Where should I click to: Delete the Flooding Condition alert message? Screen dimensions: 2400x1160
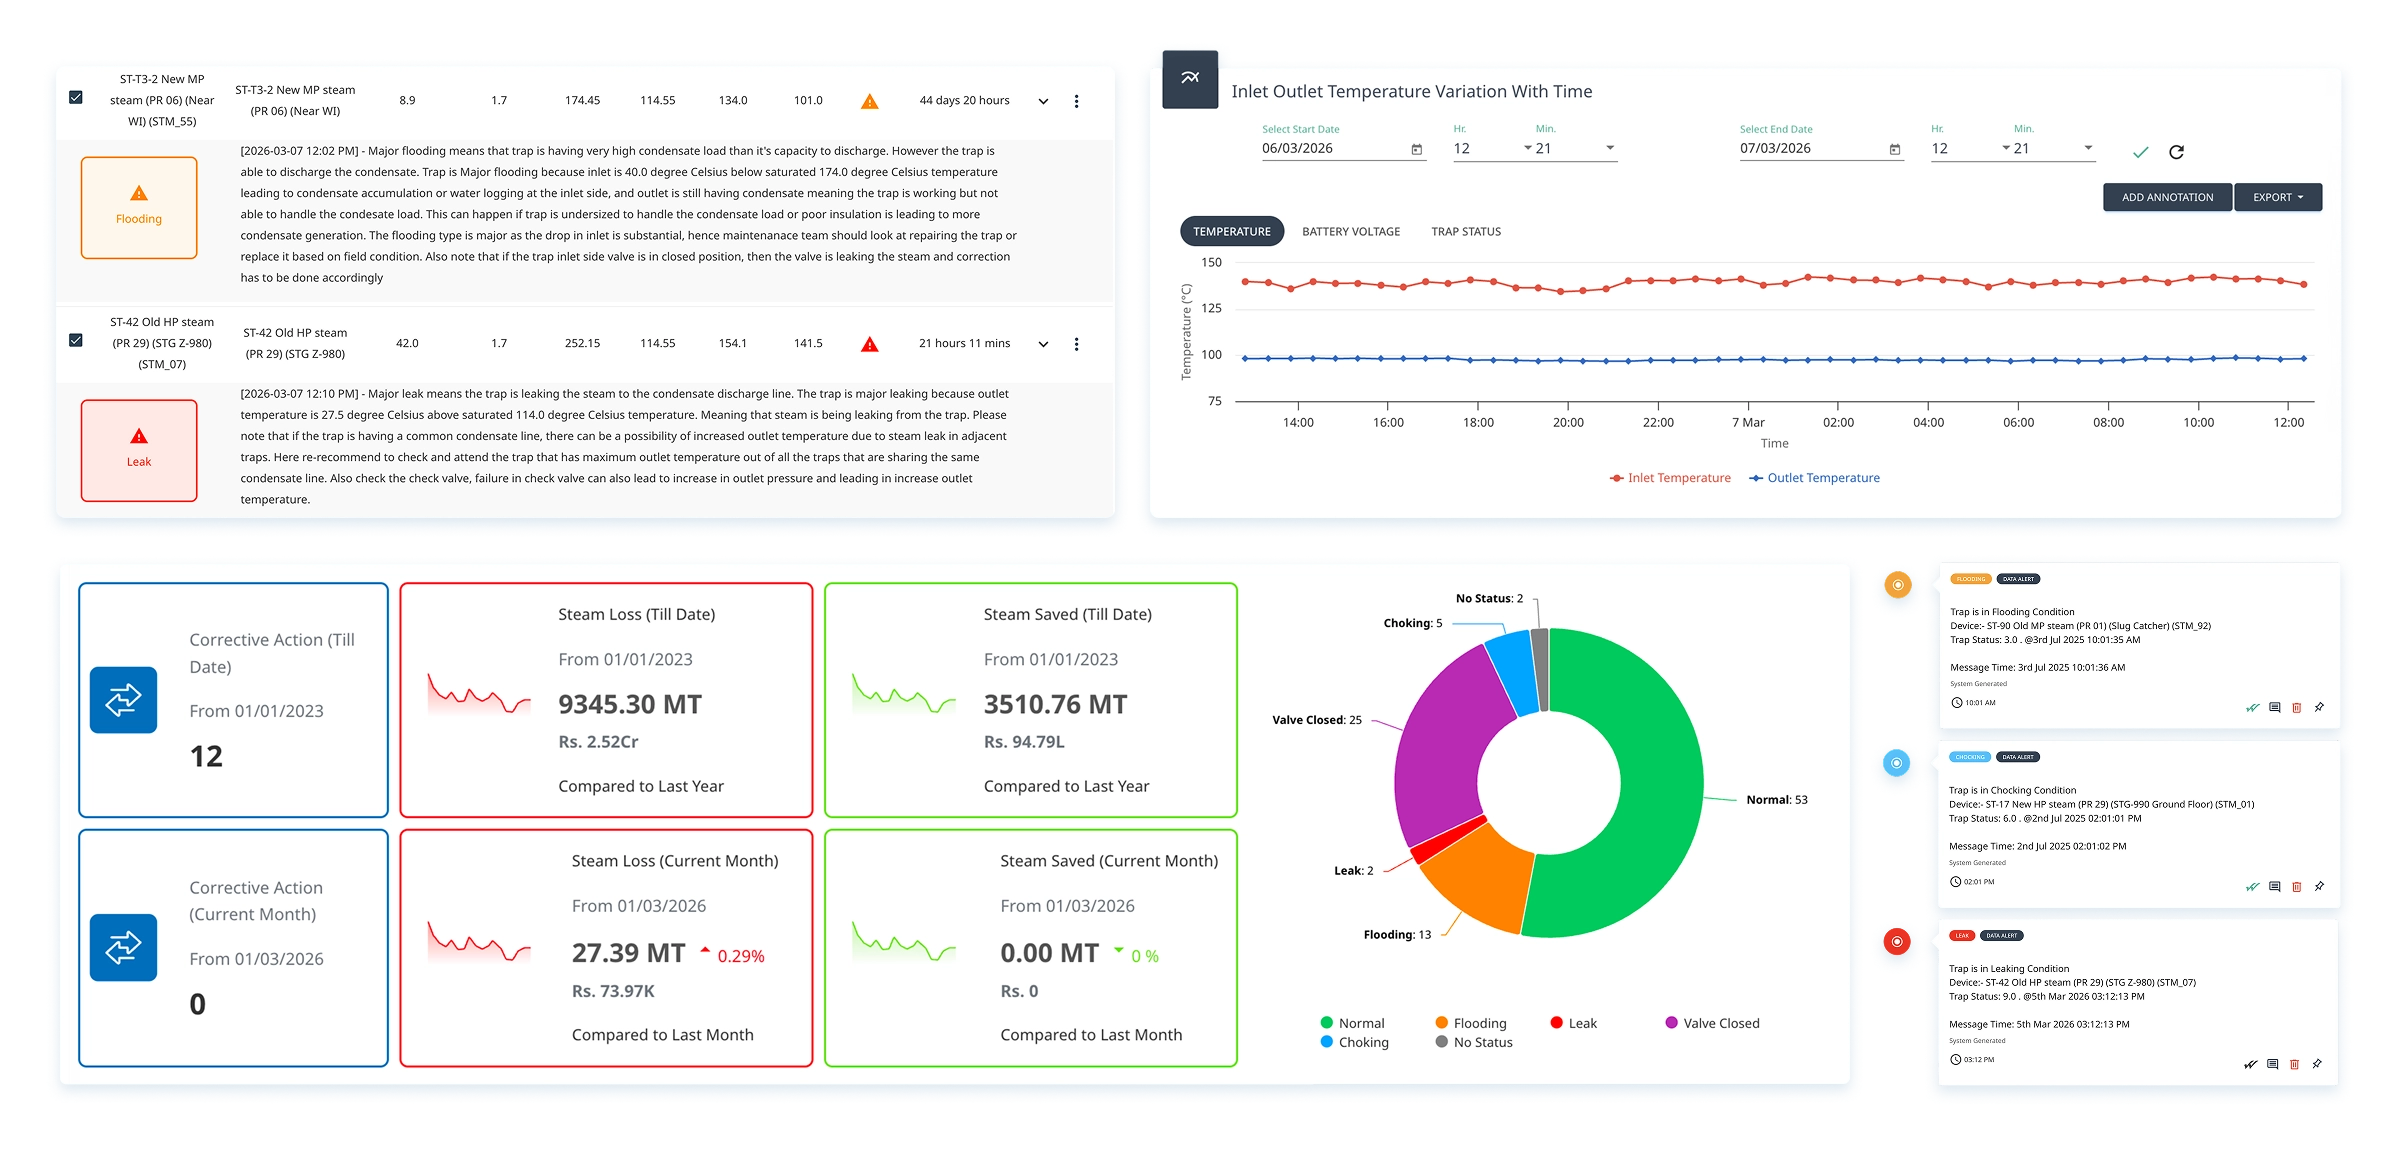[2296, 708]
